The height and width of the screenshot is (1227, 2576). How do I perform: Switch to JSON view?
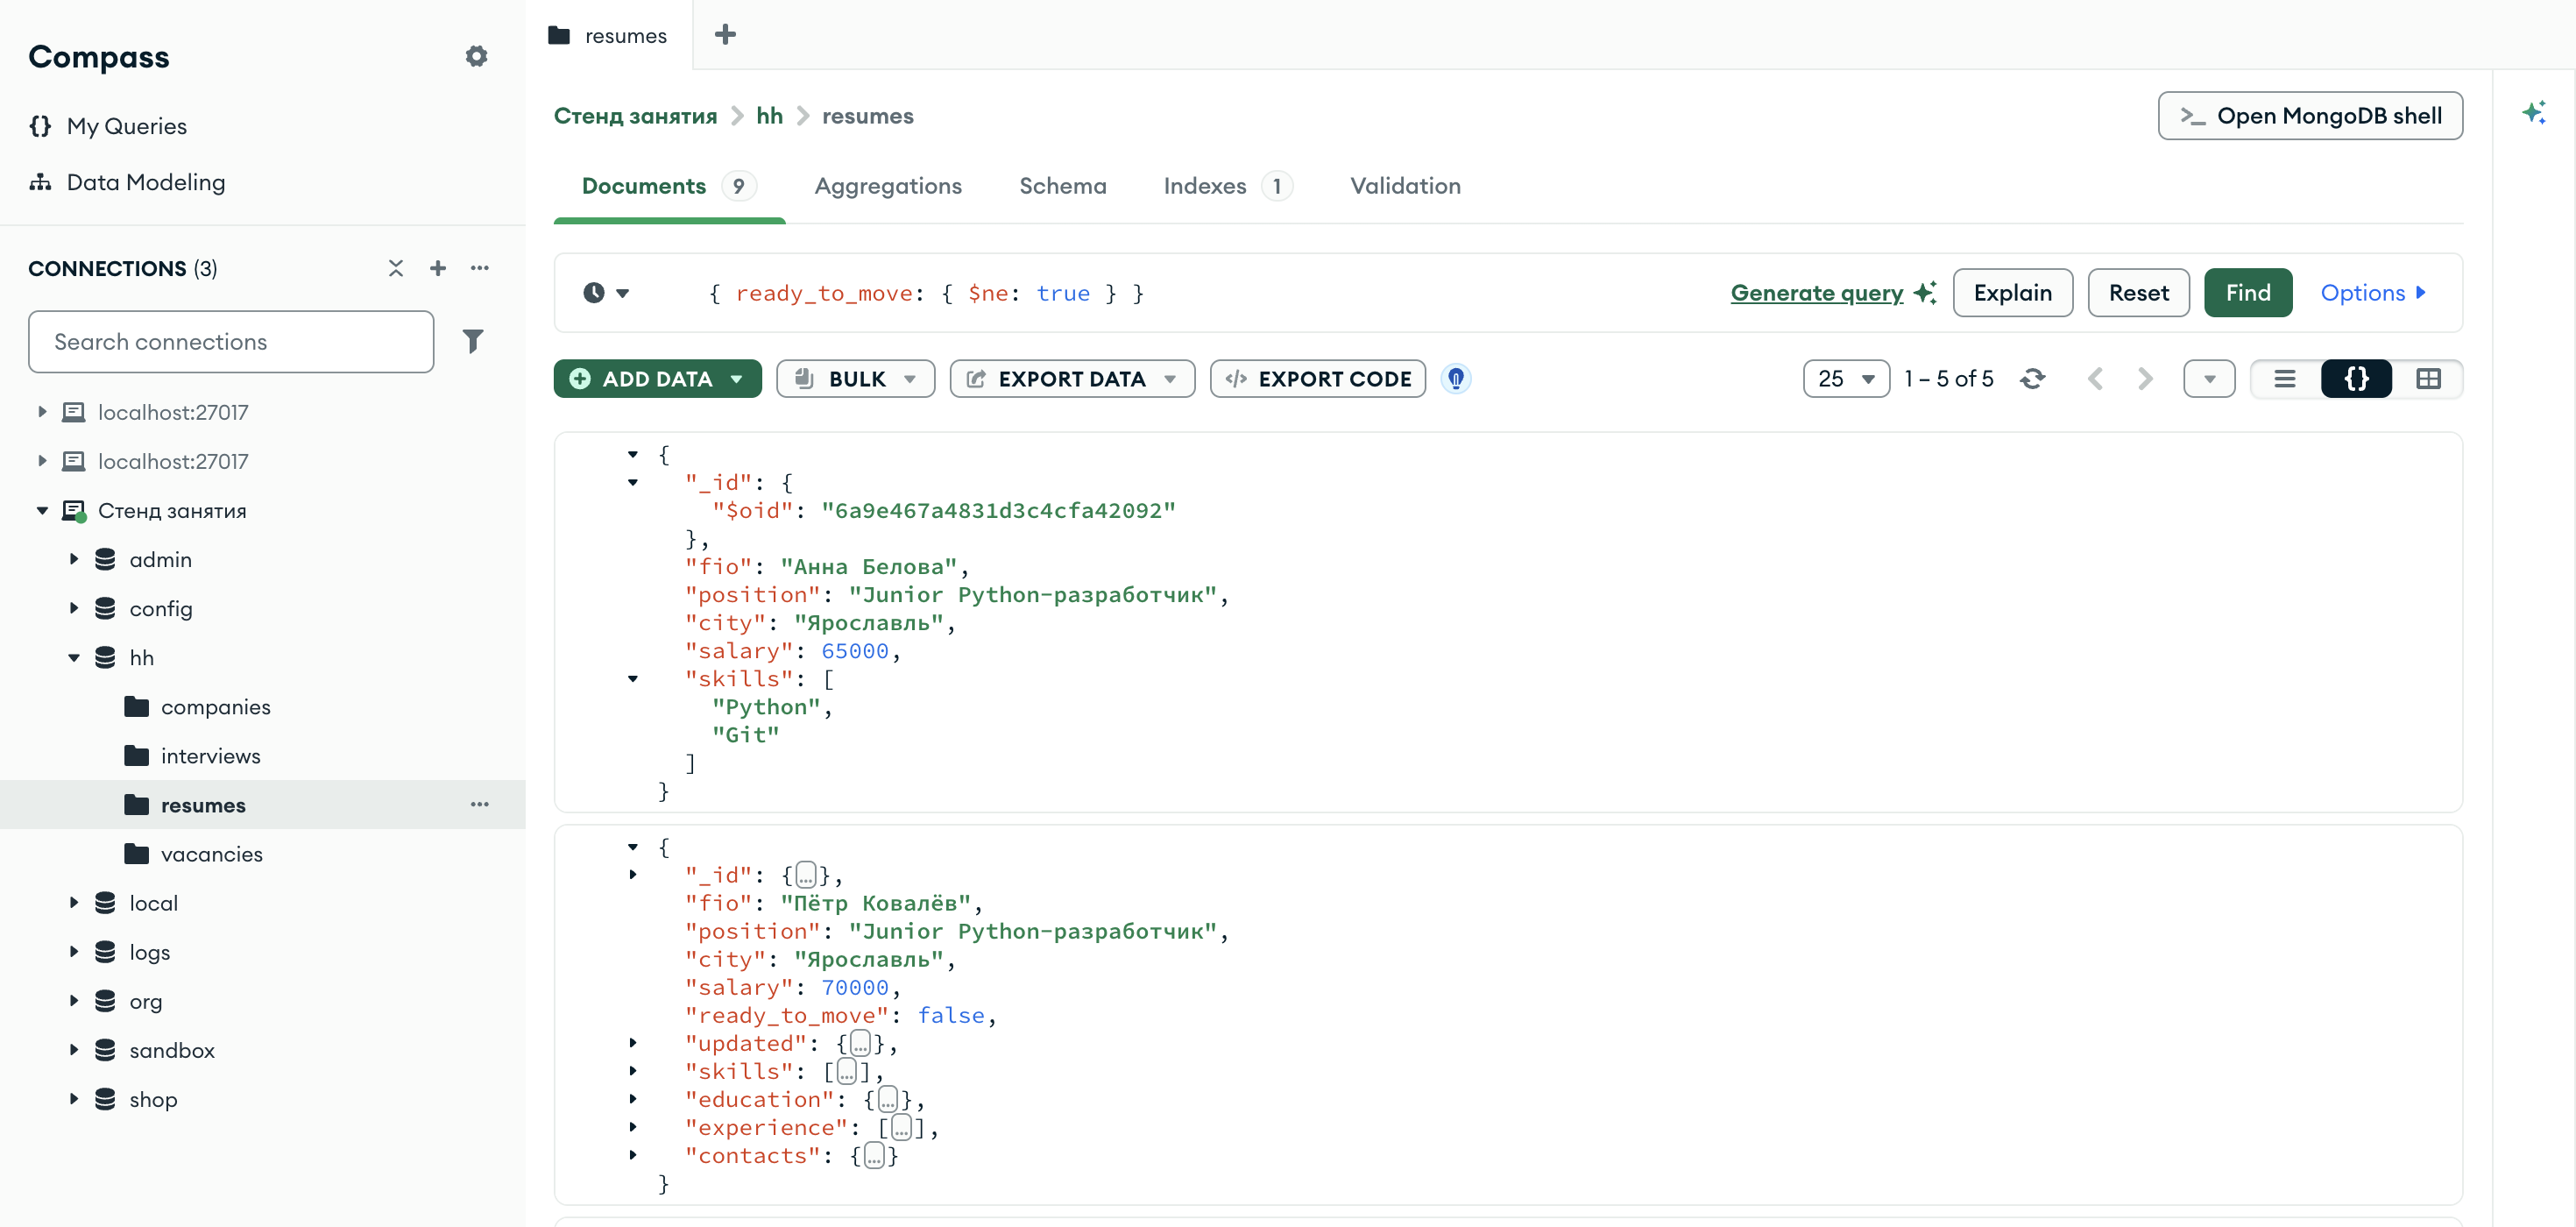point(2357,379)
